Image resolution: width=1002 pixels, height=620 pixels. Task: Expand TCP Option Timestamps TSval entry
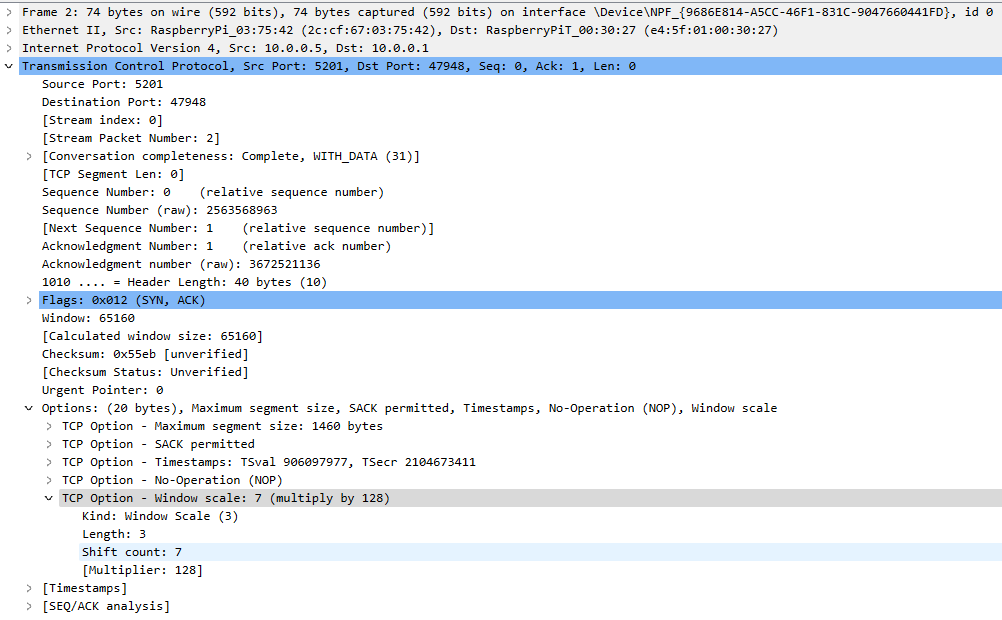[49, 462]
